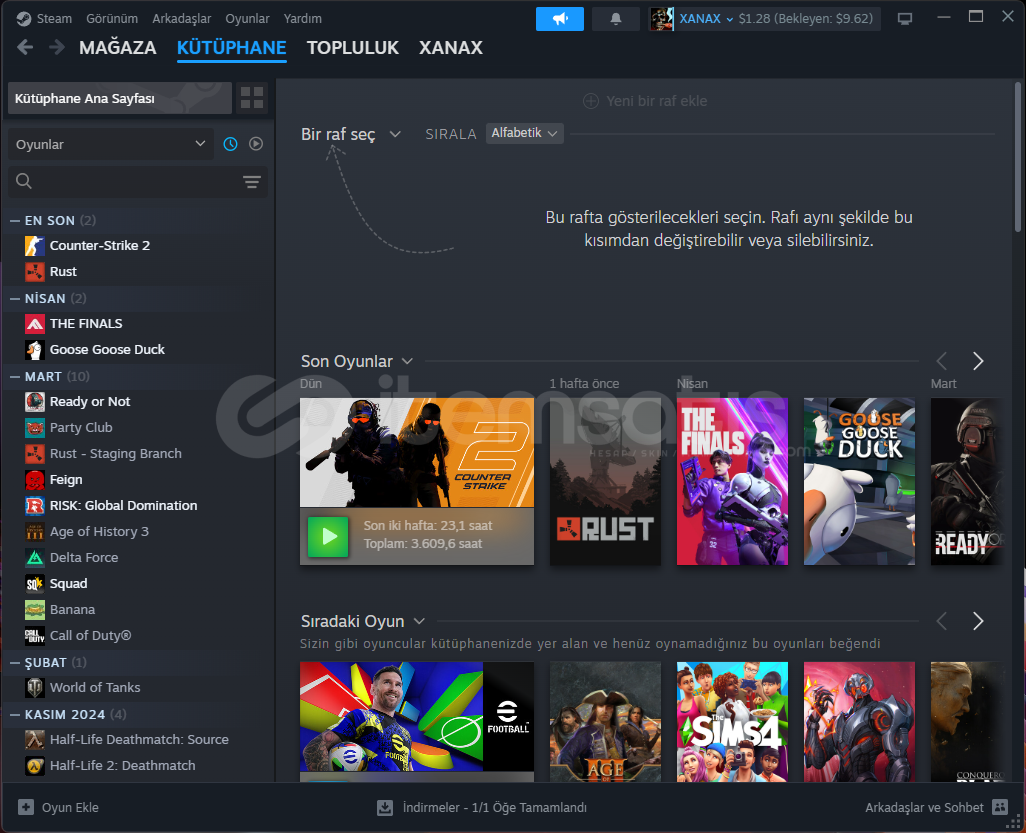Click the Rust - Staging Branch icon
This screenshot has height=833, width=1026.
35,454
